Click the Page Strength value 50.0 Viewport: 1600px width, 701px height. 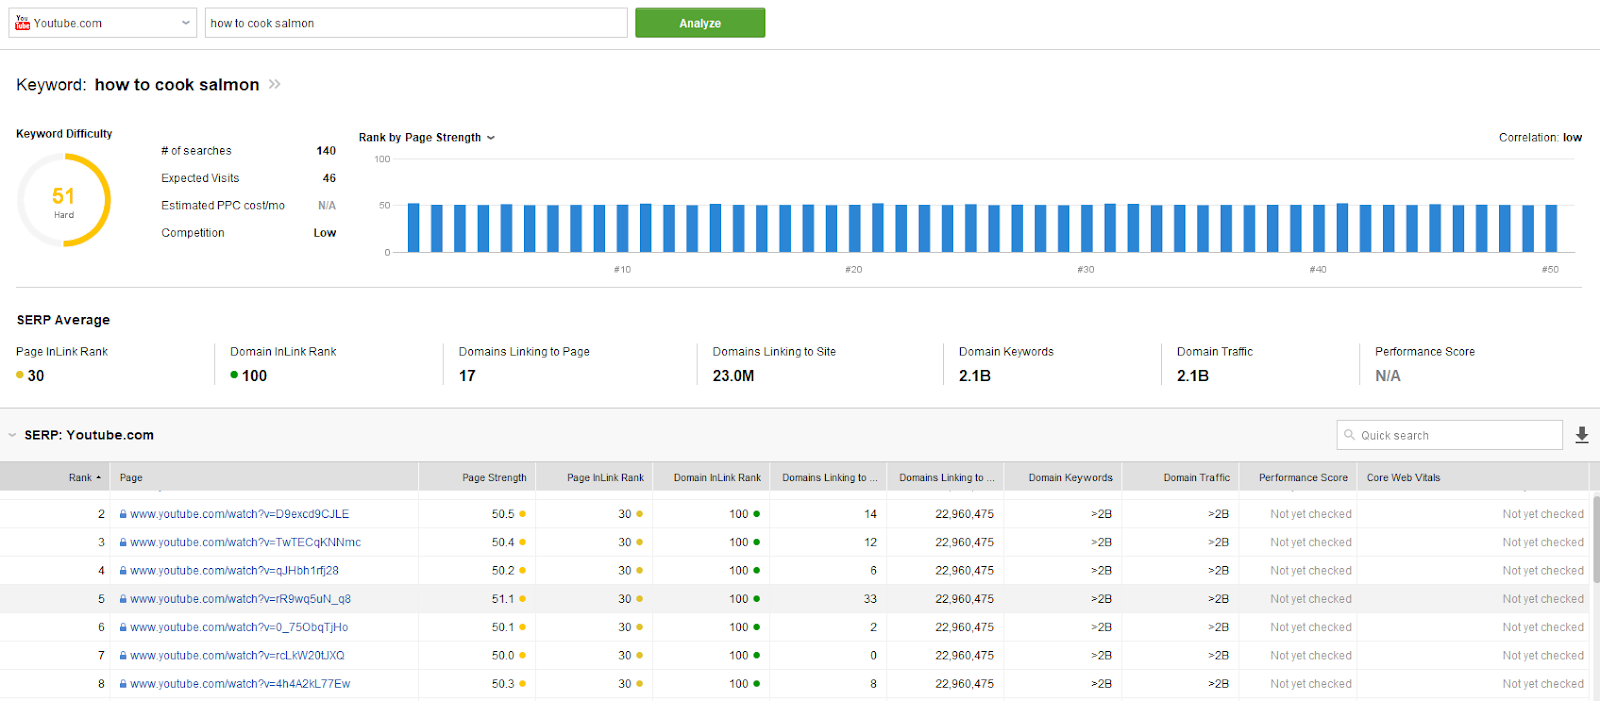pyautogui.click(x=503, y=656)
